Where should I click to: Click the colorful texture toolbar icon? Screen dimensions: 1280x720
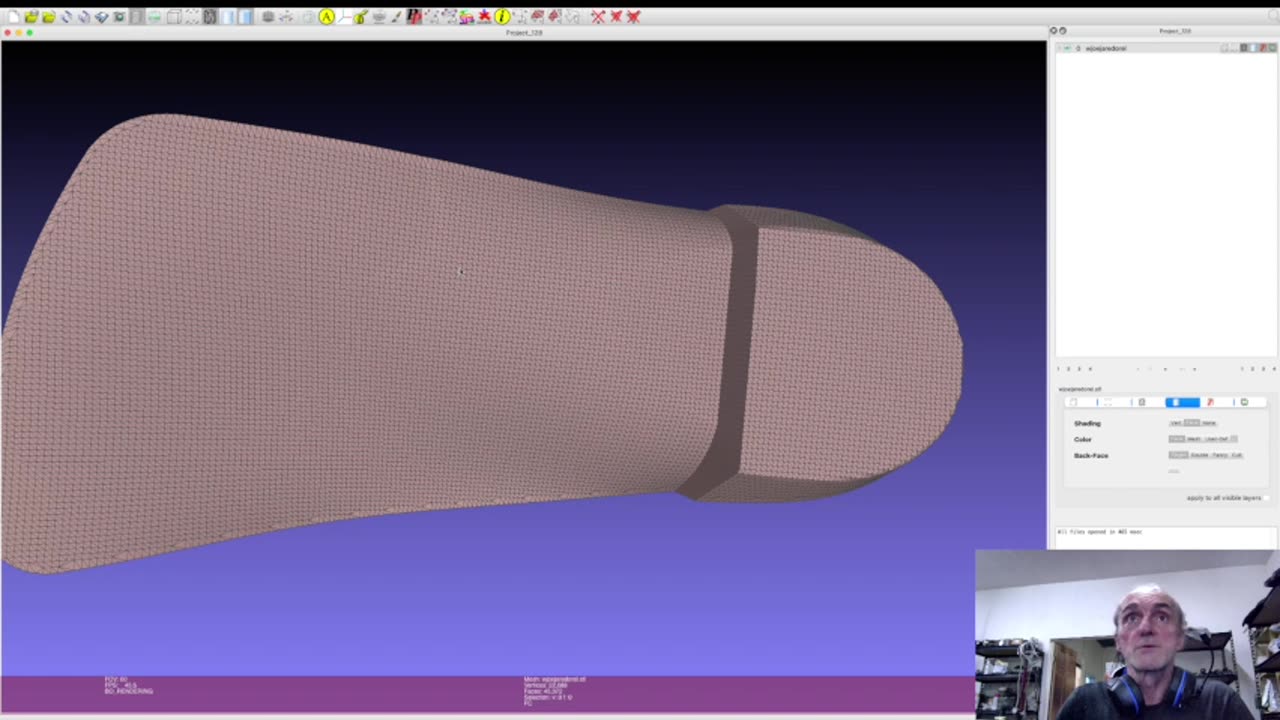(x=467, y=16)
